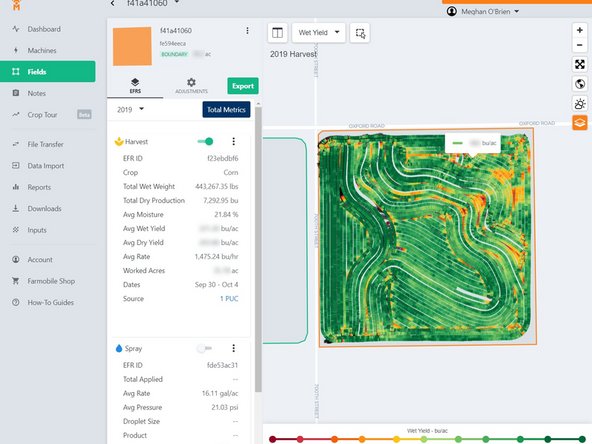Open the Dashboard page

[44, 29]
